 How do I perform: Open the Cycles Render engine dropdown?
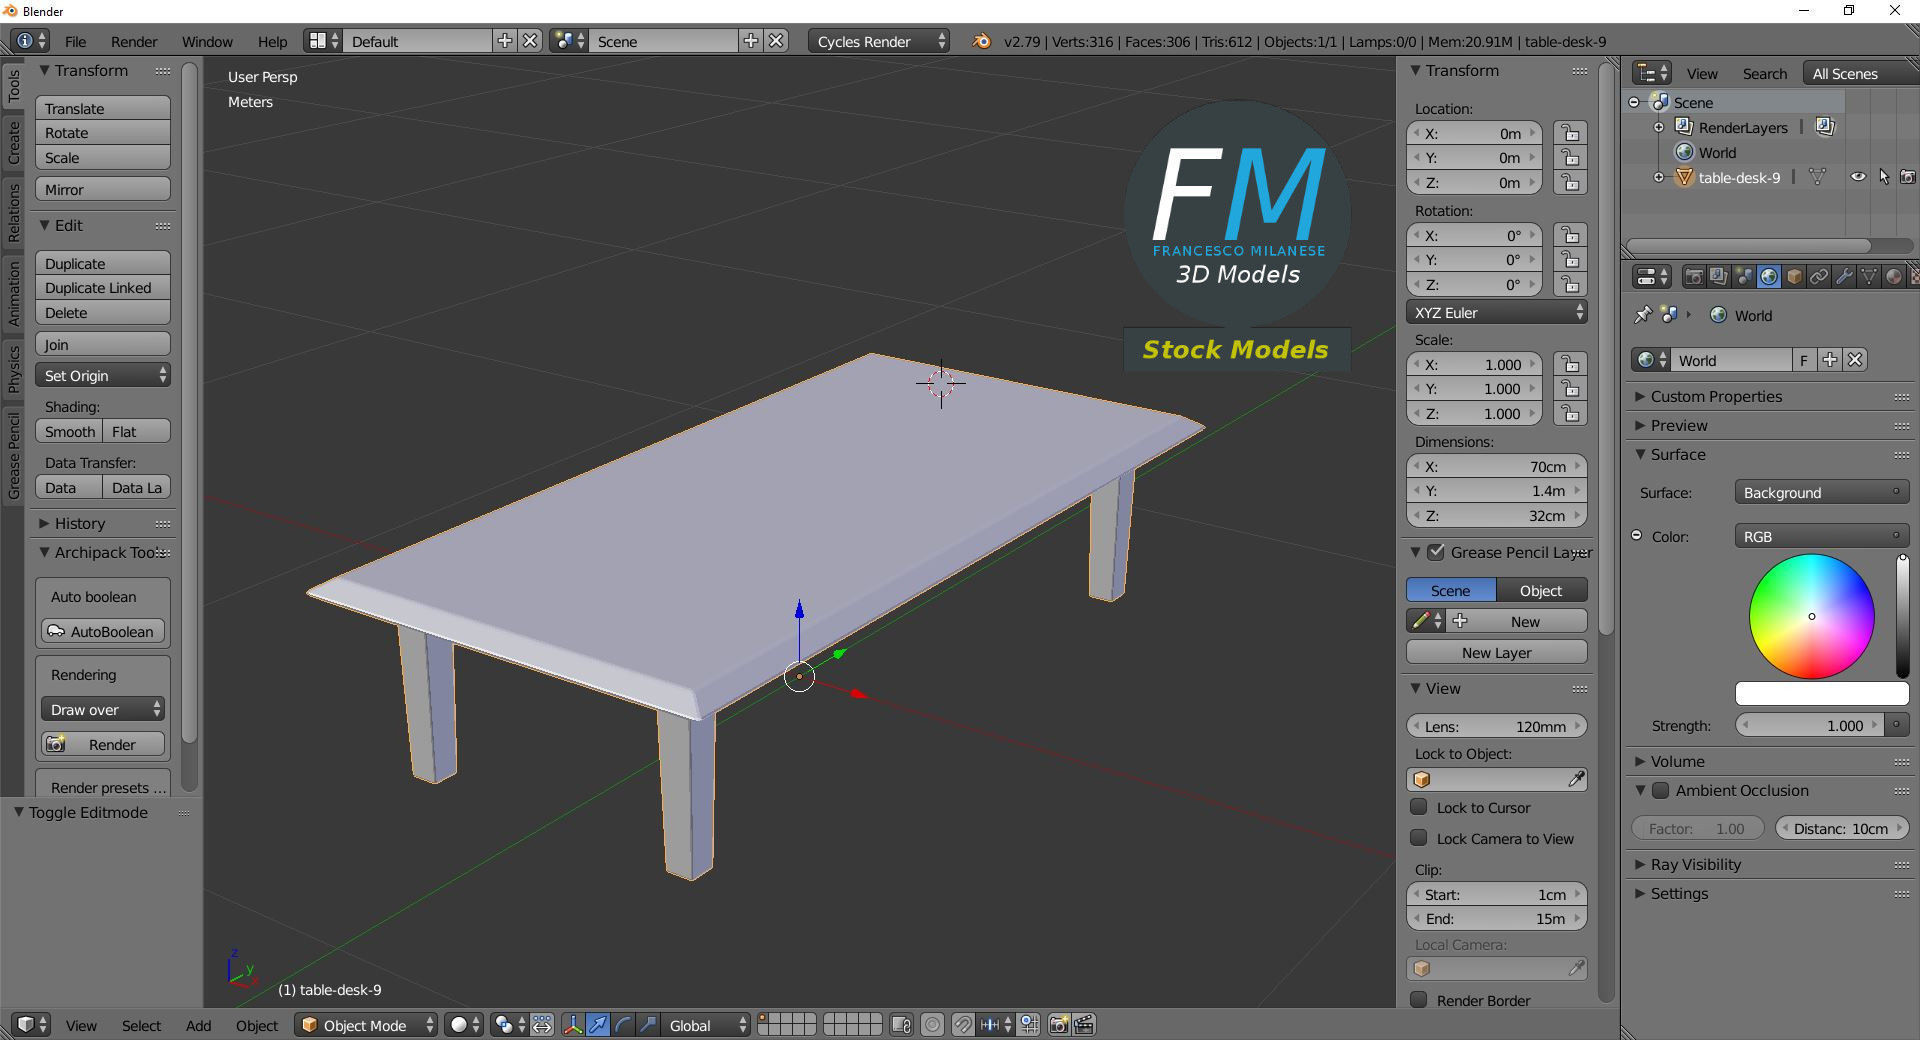[x=880, y=41]
